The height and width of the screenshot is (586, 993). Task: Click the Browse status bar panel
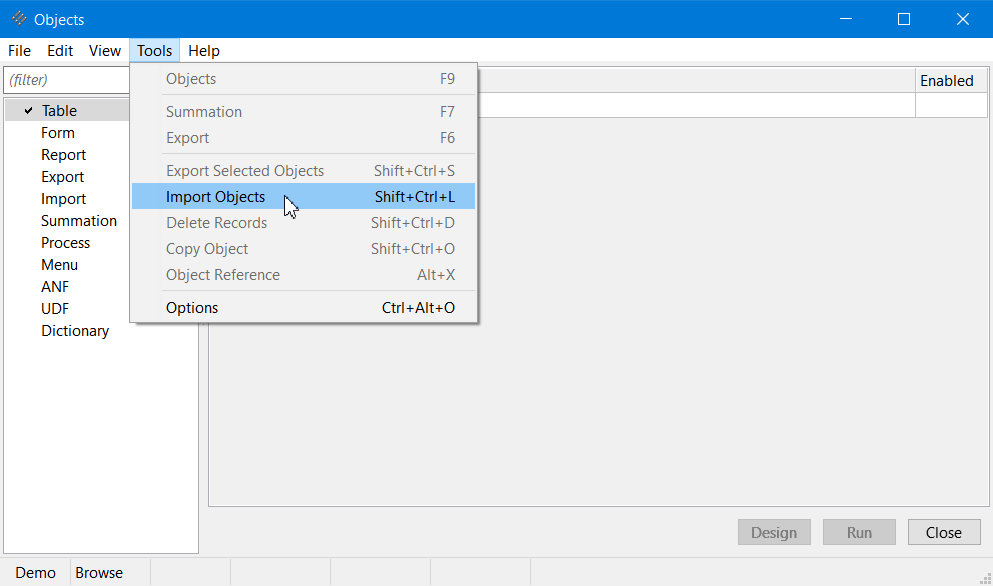(99, 573)
